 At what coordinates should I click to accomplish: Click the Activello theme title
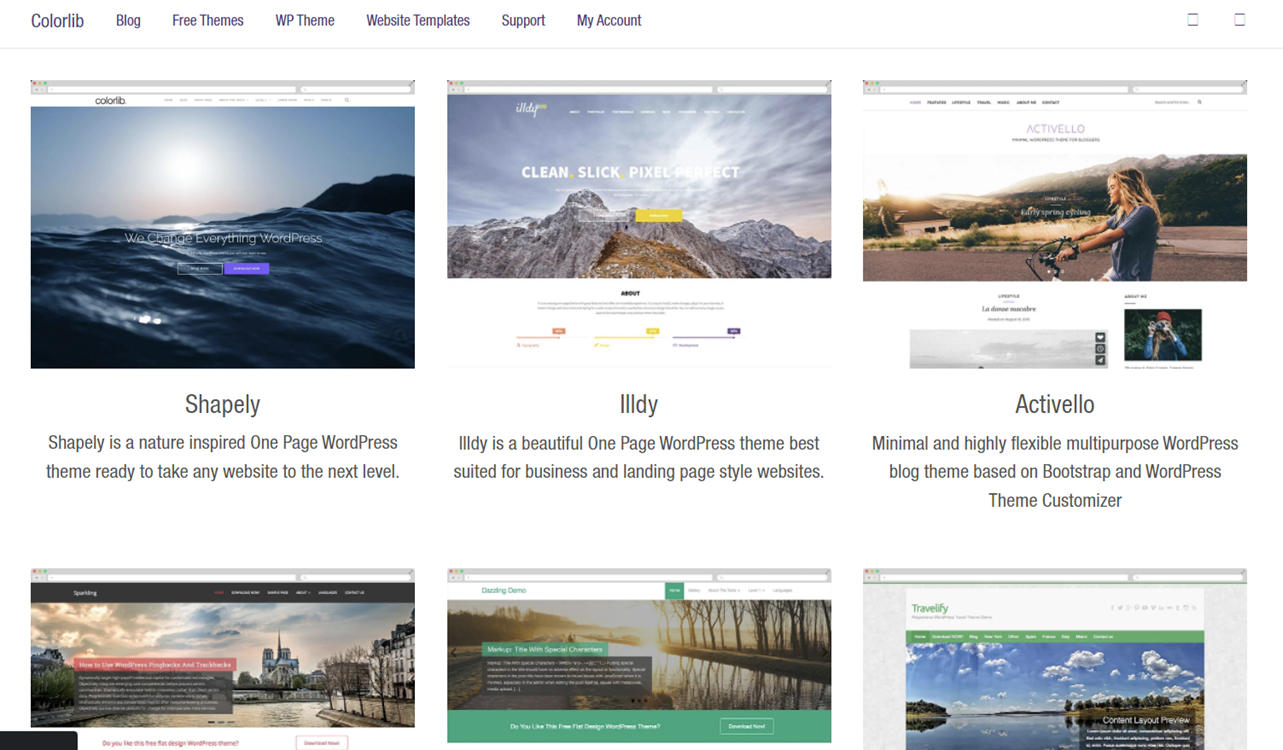click(x=1055, y=404)
